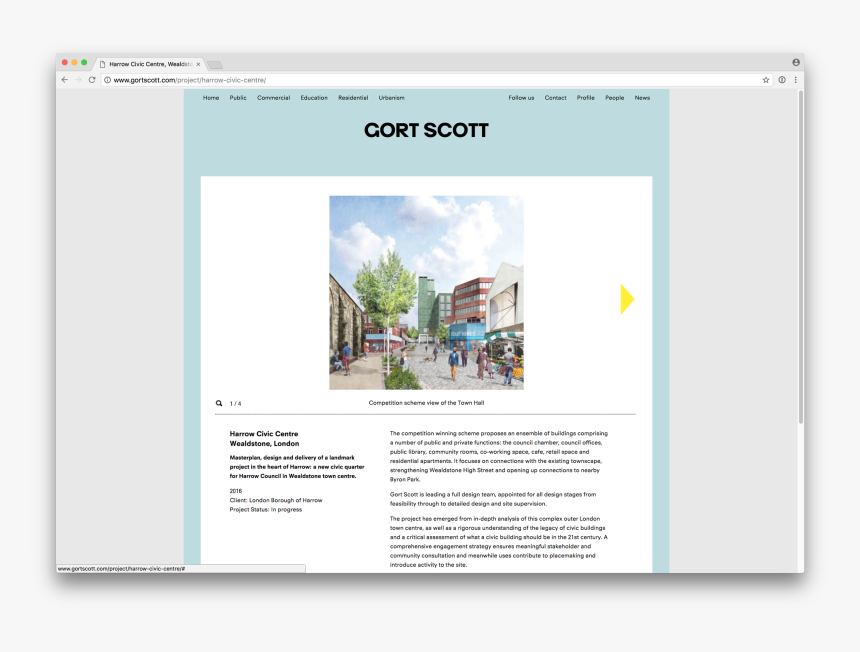
Task: Open the Public nav menu item
Action: tap(238, 98)
